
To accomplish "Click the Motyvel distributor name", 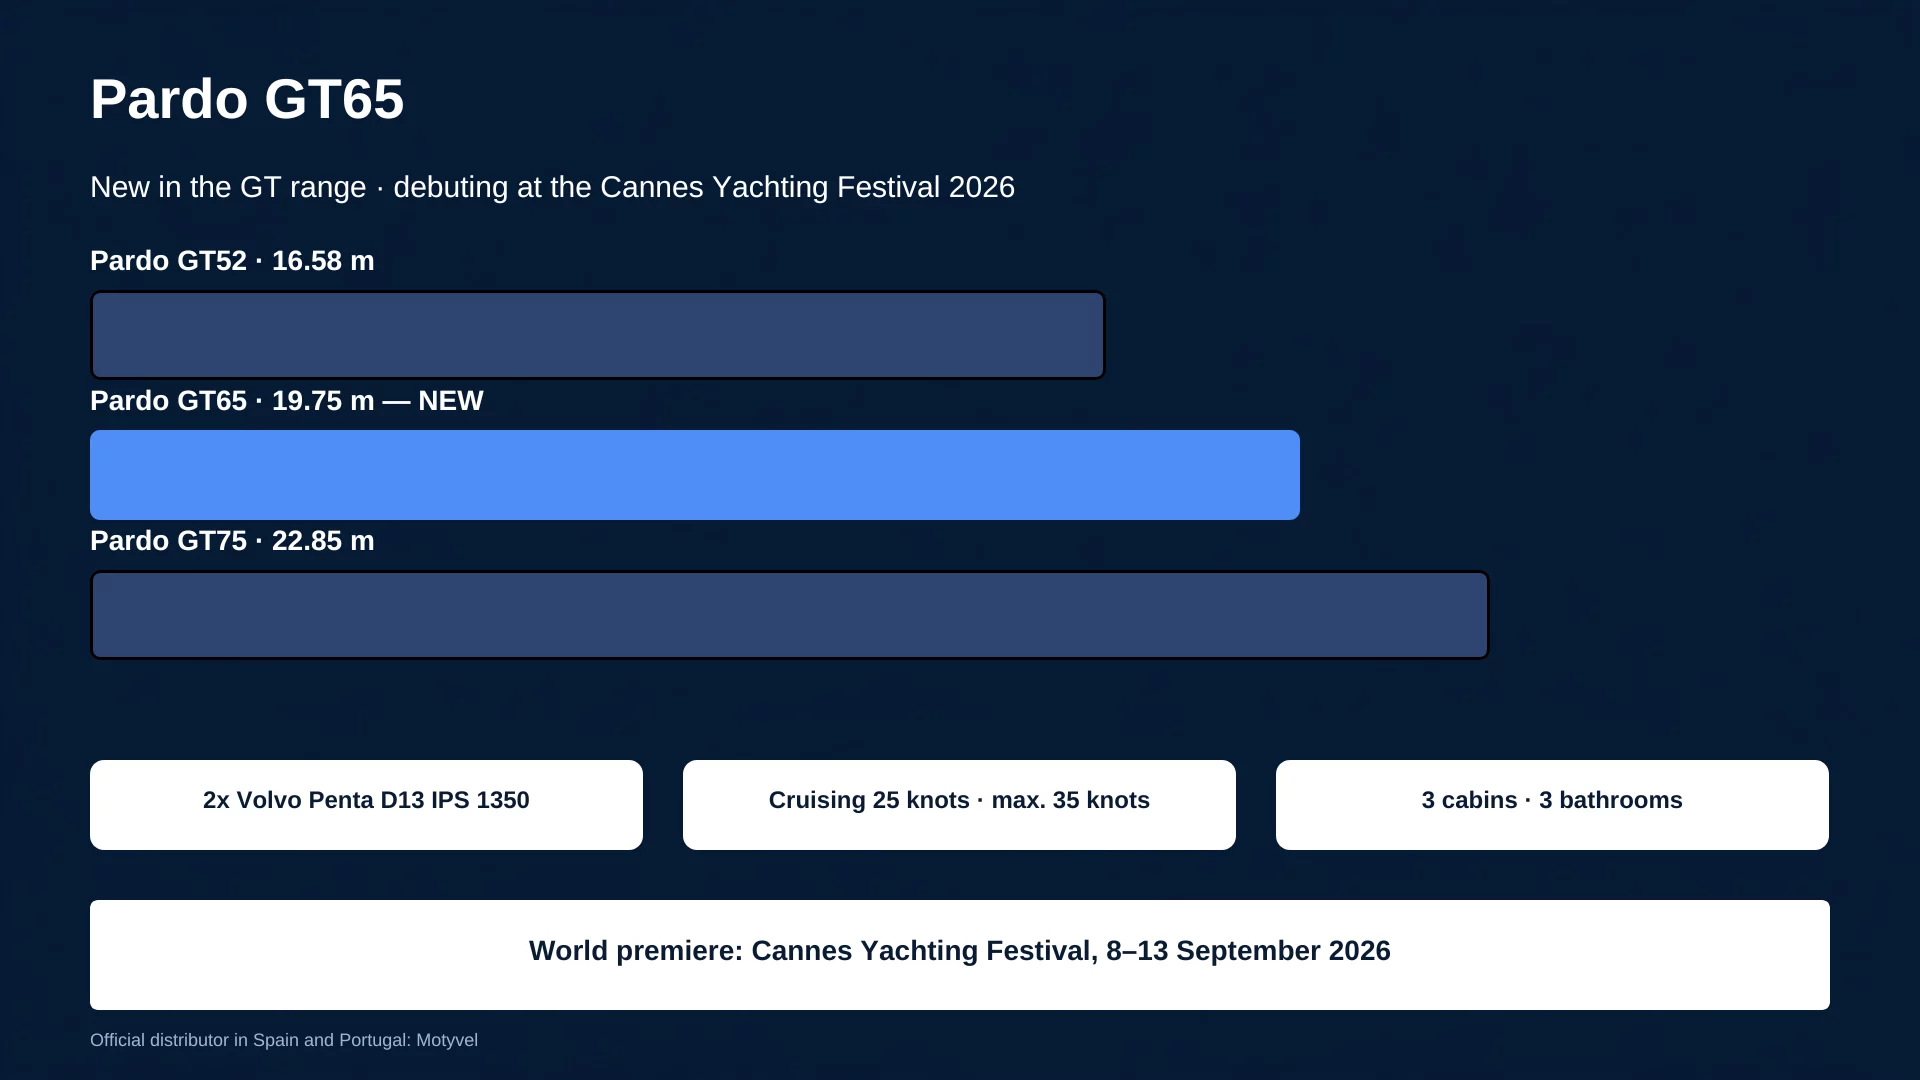I will 447,1040.
